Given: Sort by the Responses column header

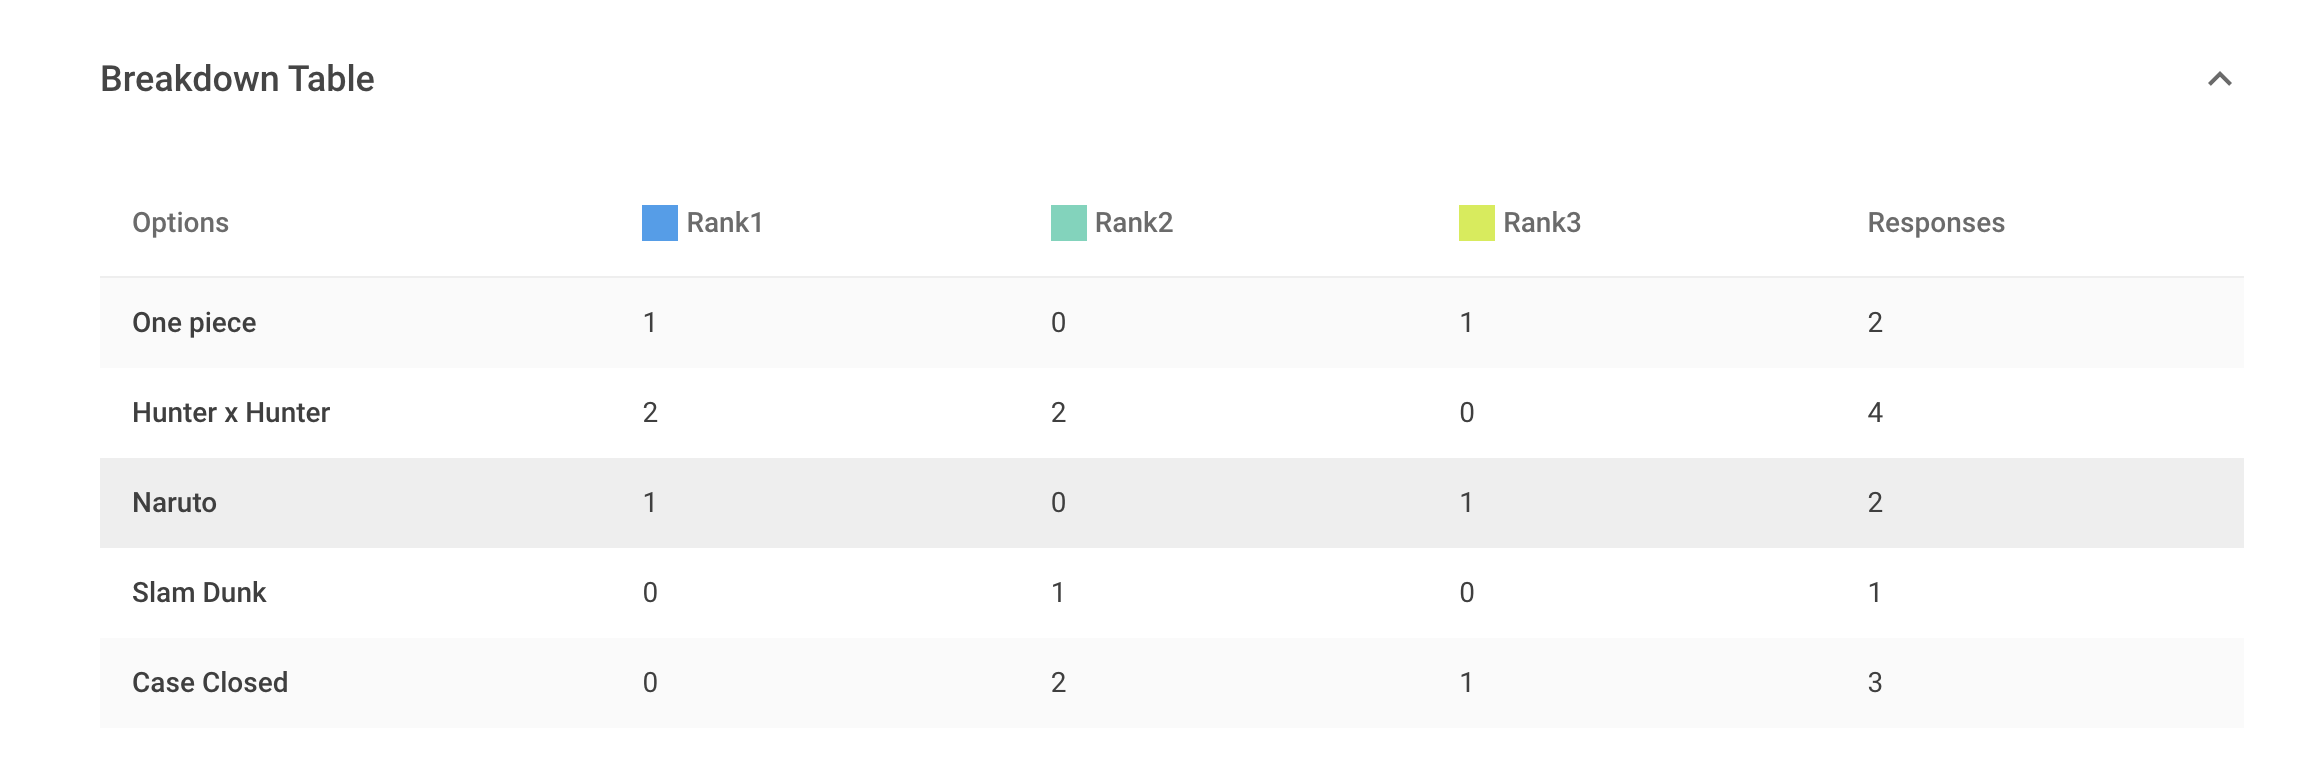Looking at the screenshot, I should pyautogui.click(x=1936, y=222).
